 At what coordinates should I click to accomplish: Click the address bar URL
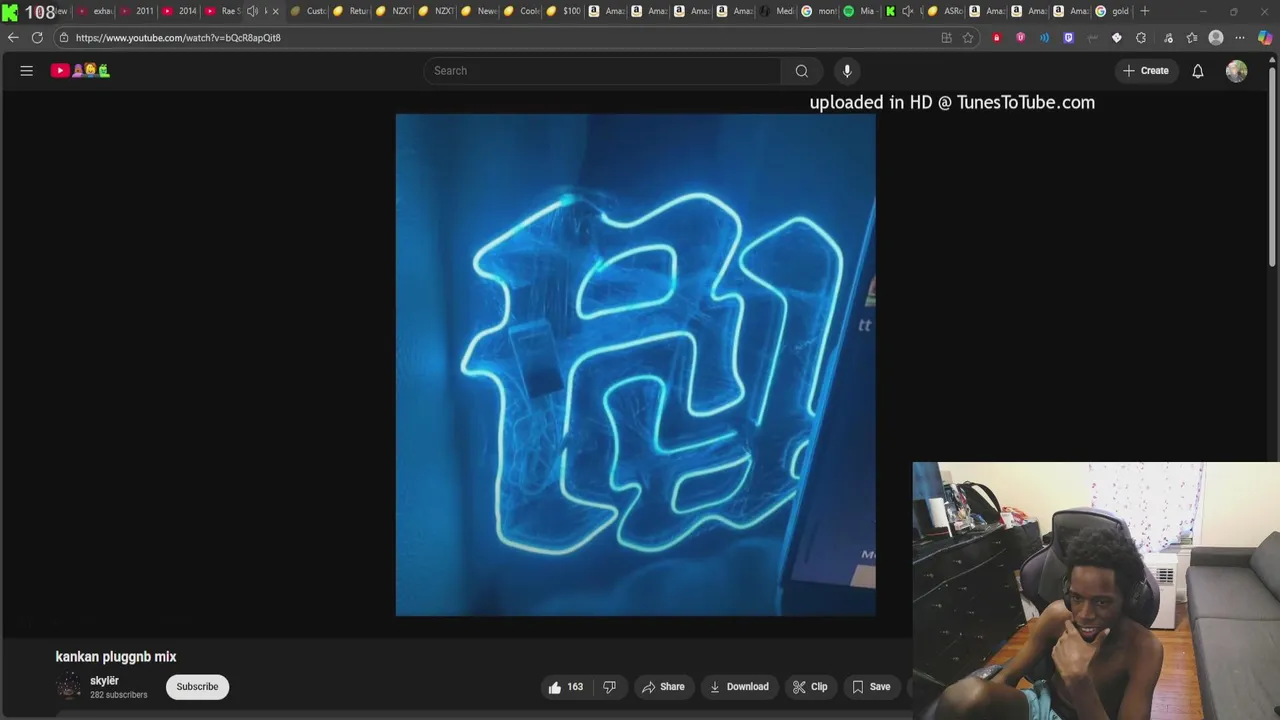178,38
